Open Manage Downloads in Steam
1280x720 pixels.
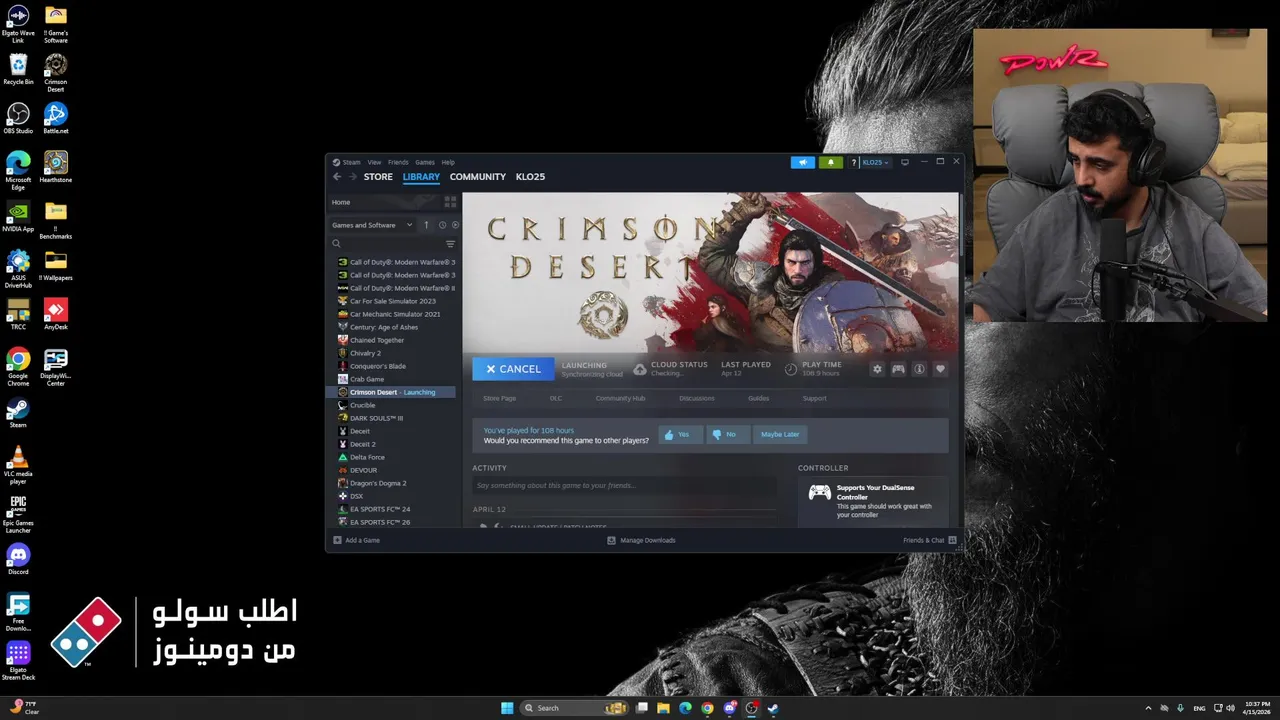coord(641,540)
